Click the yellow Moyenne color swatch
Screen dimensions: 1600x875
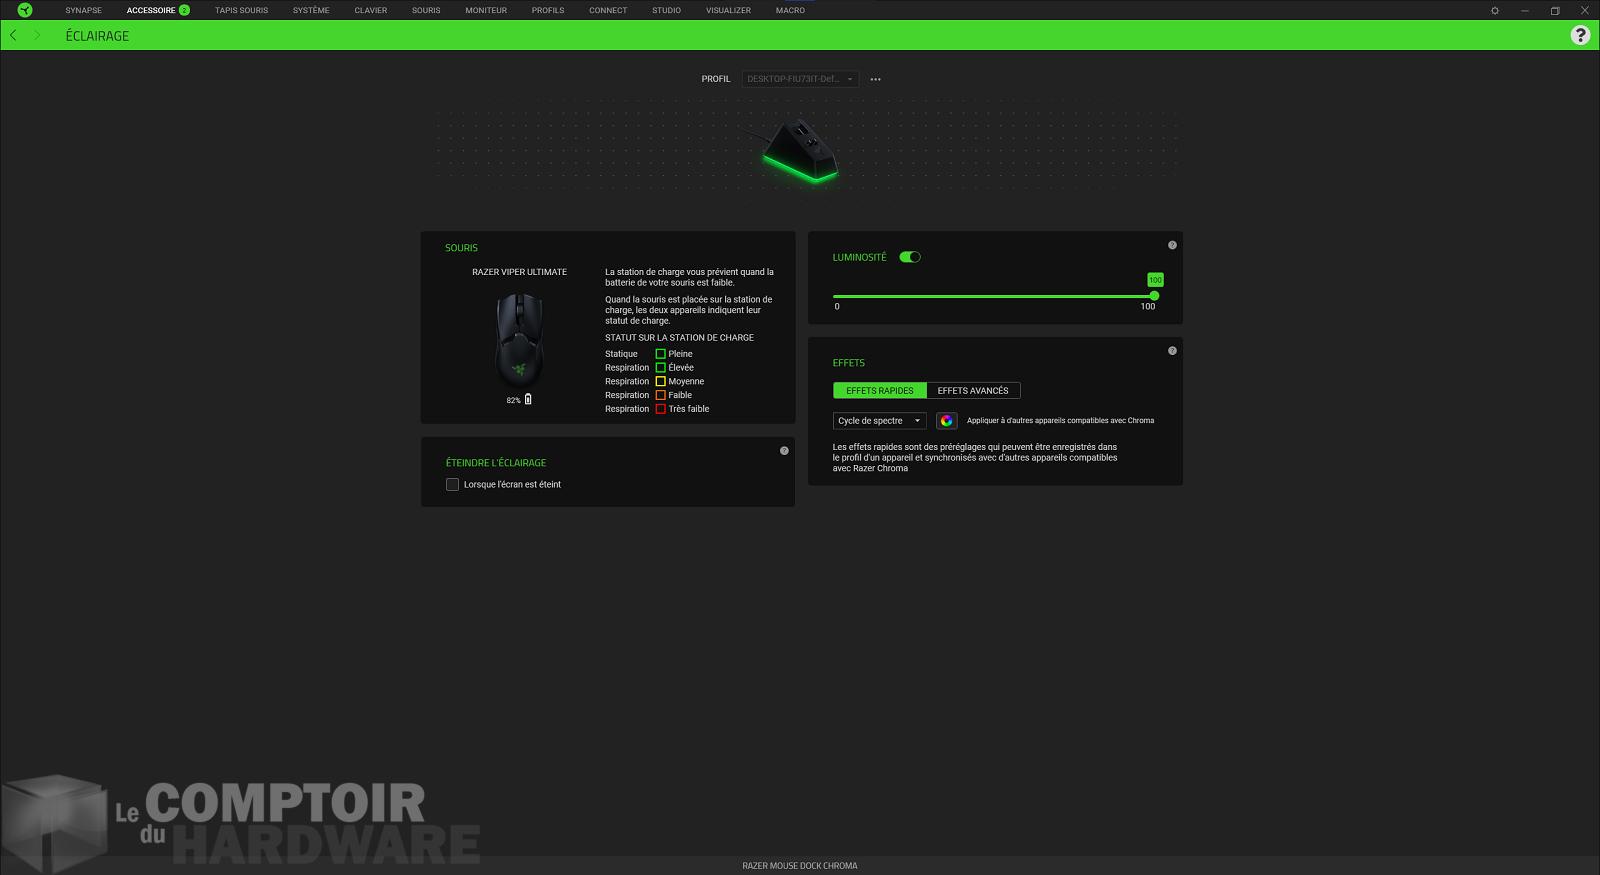(x=660, y=381)
